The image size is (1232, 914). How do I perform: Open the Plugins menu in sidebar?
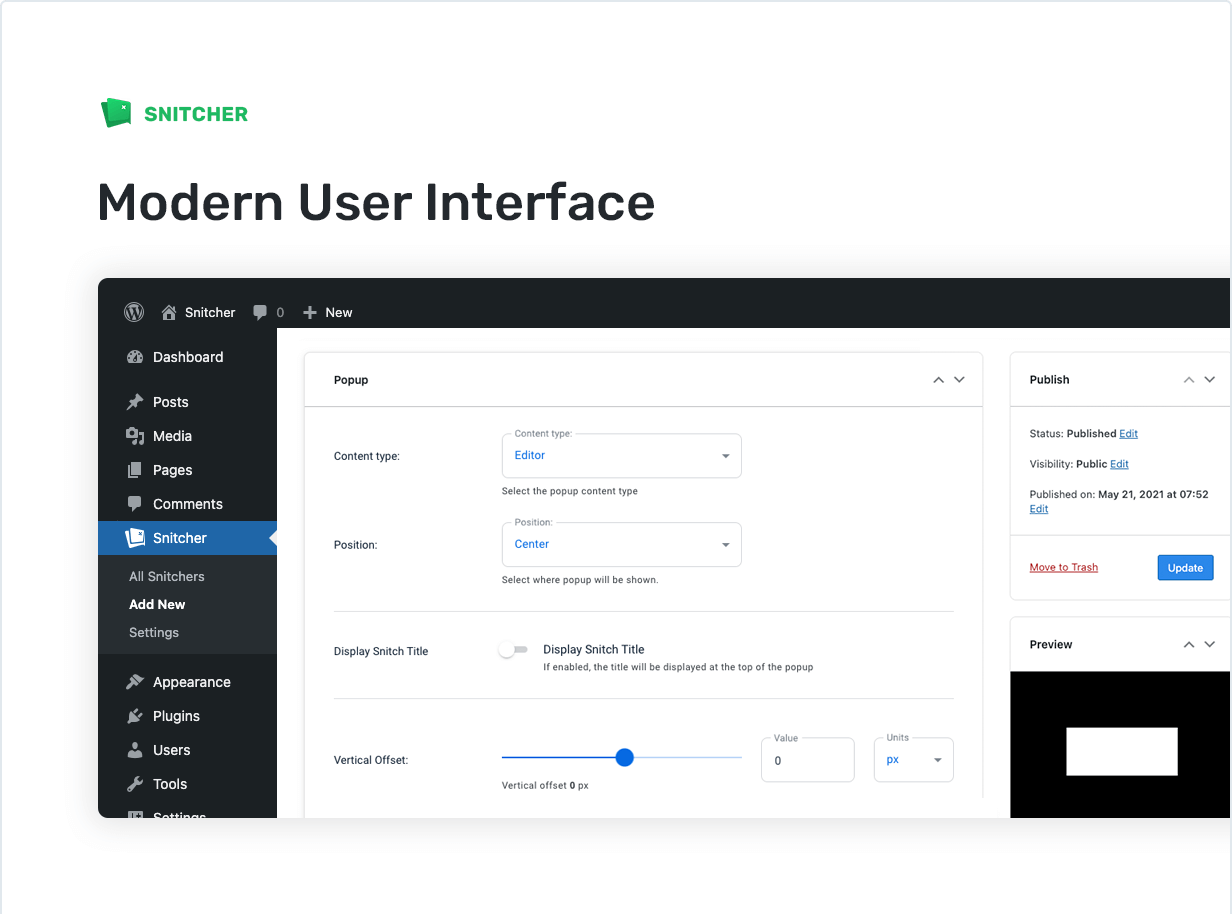[x=188, y=716]
